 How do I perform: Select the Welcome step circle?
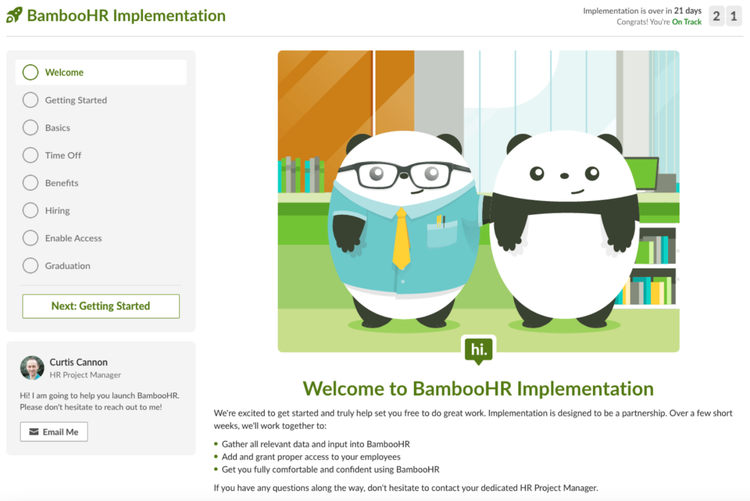click(30, 72)
